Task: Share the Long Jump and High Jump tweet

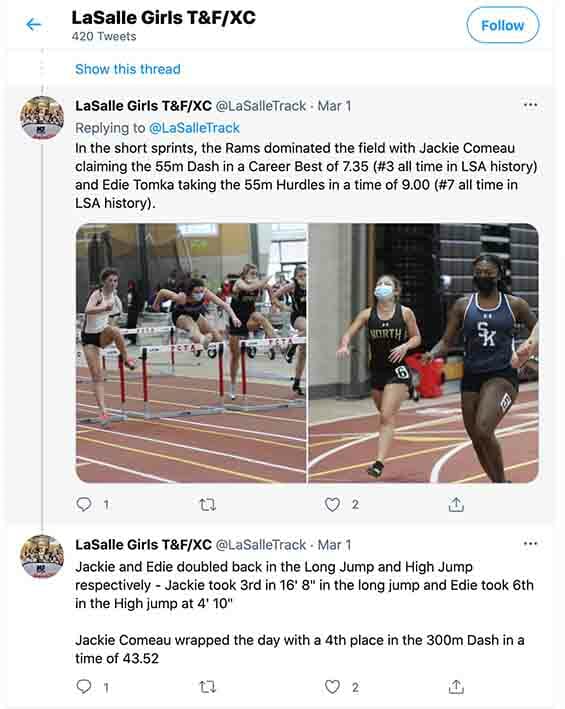Action: 456,687
